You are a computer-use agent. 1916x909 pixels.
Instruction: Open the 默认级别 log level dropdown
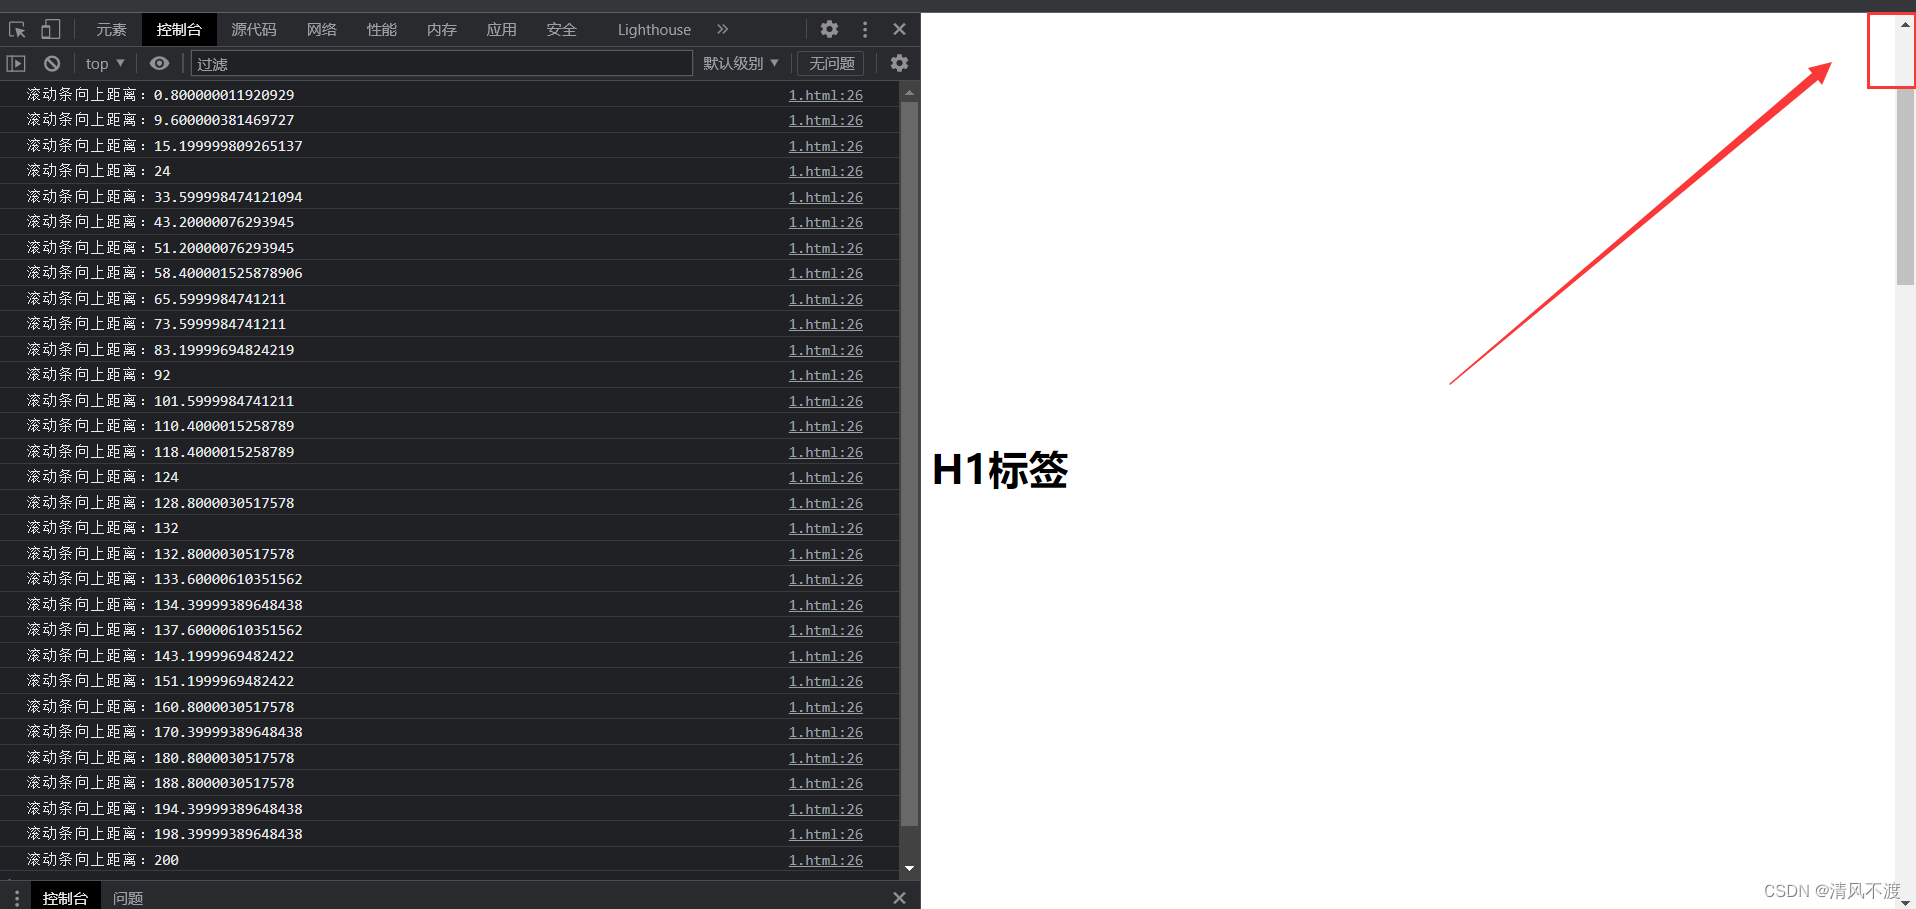pos(741,63)
